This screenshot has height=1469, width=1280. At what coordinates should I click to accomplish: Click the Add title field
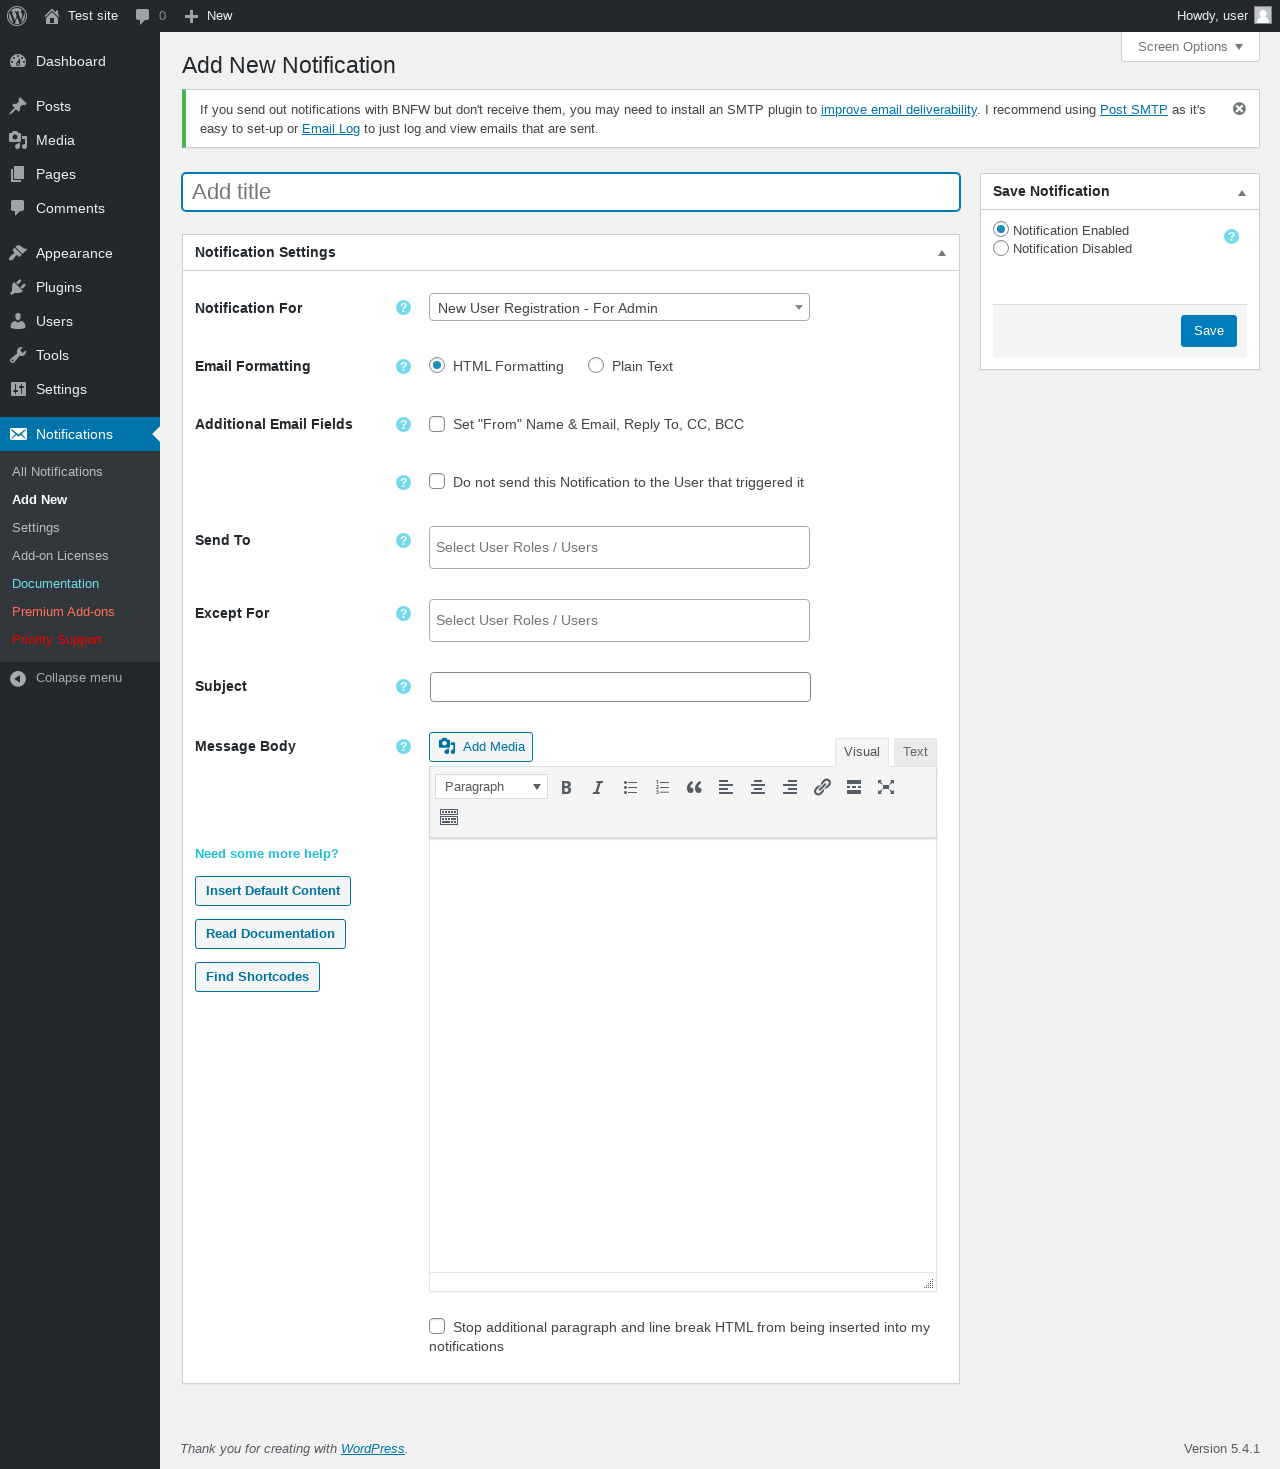(x=571, y=192)
